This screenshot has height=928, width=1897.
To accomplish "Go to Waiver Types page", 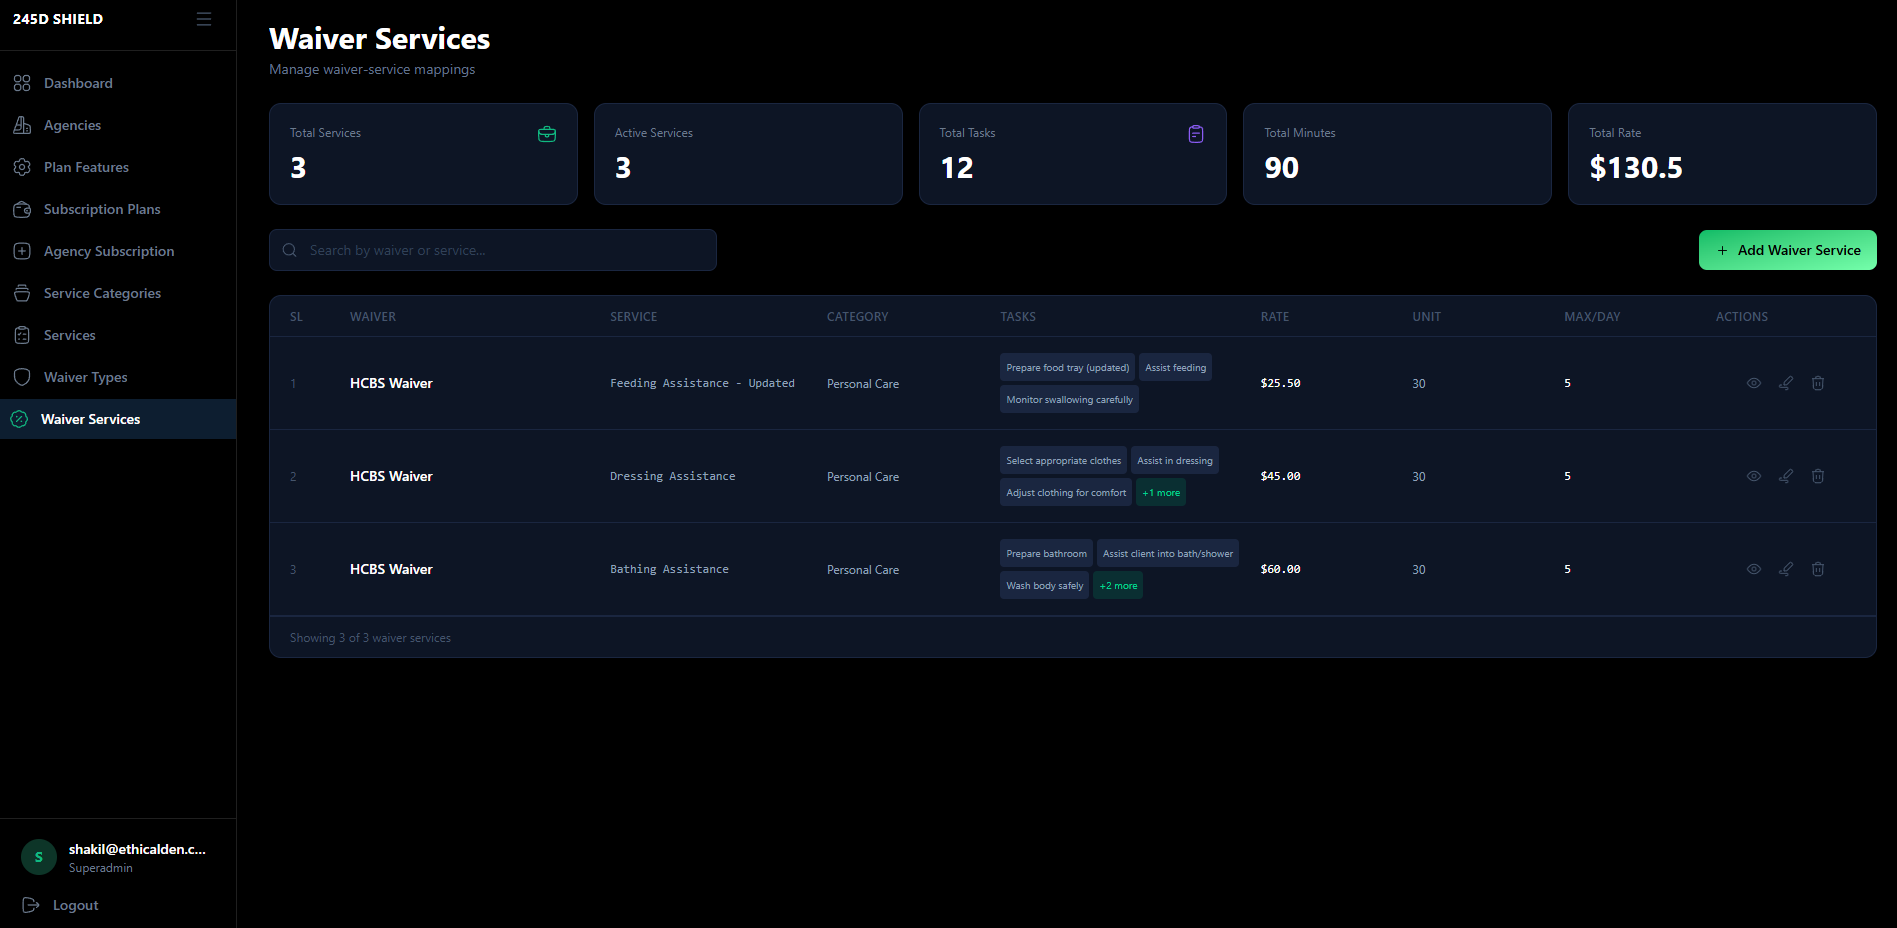I will click(118, 377).
